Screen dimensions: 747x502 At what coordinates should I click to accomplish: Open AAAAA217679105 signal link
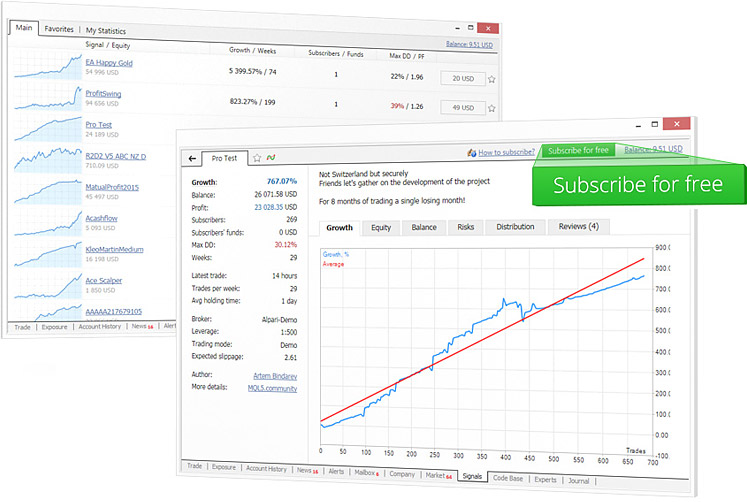point(113,311)
